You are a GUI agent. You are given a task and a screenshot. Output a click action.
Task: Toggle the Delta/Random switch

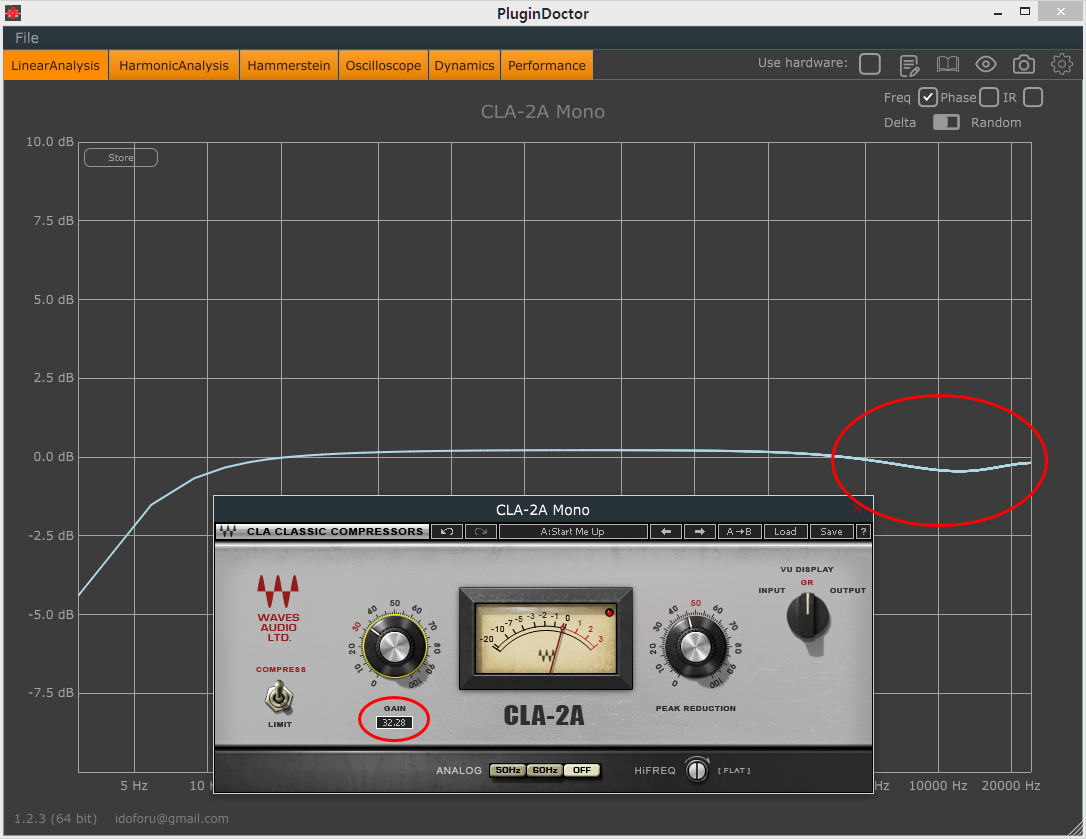point(946,122)
